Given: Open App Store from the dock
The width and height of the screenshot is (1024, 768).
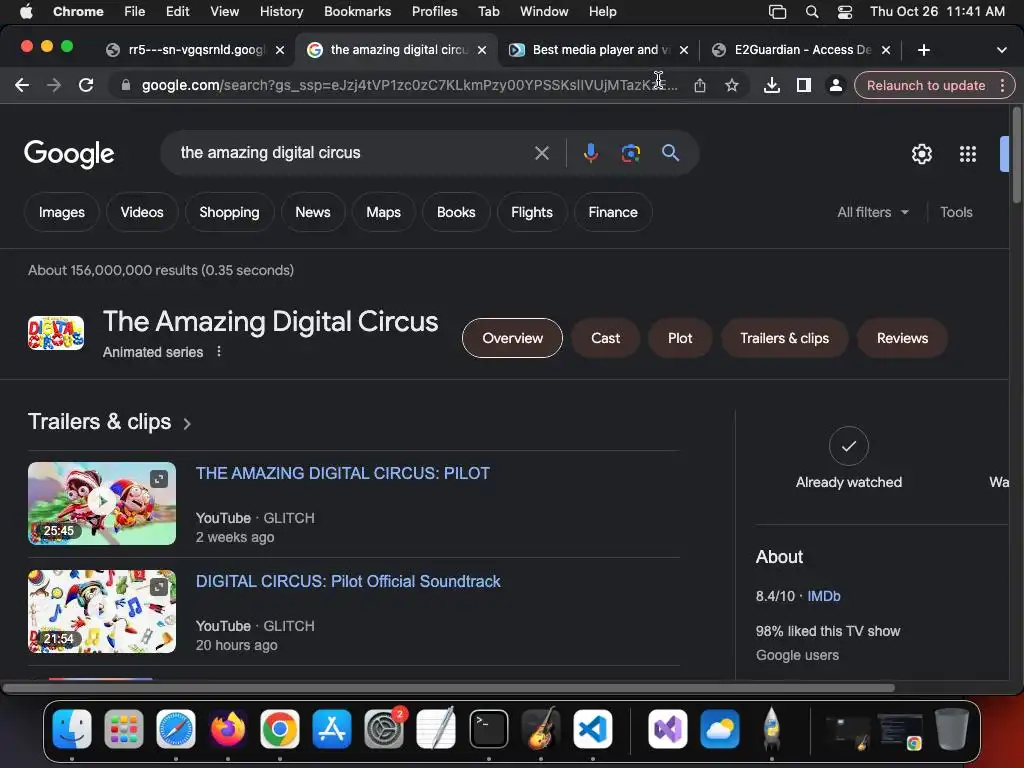Looking at the screenshot, I should (332, 729).
